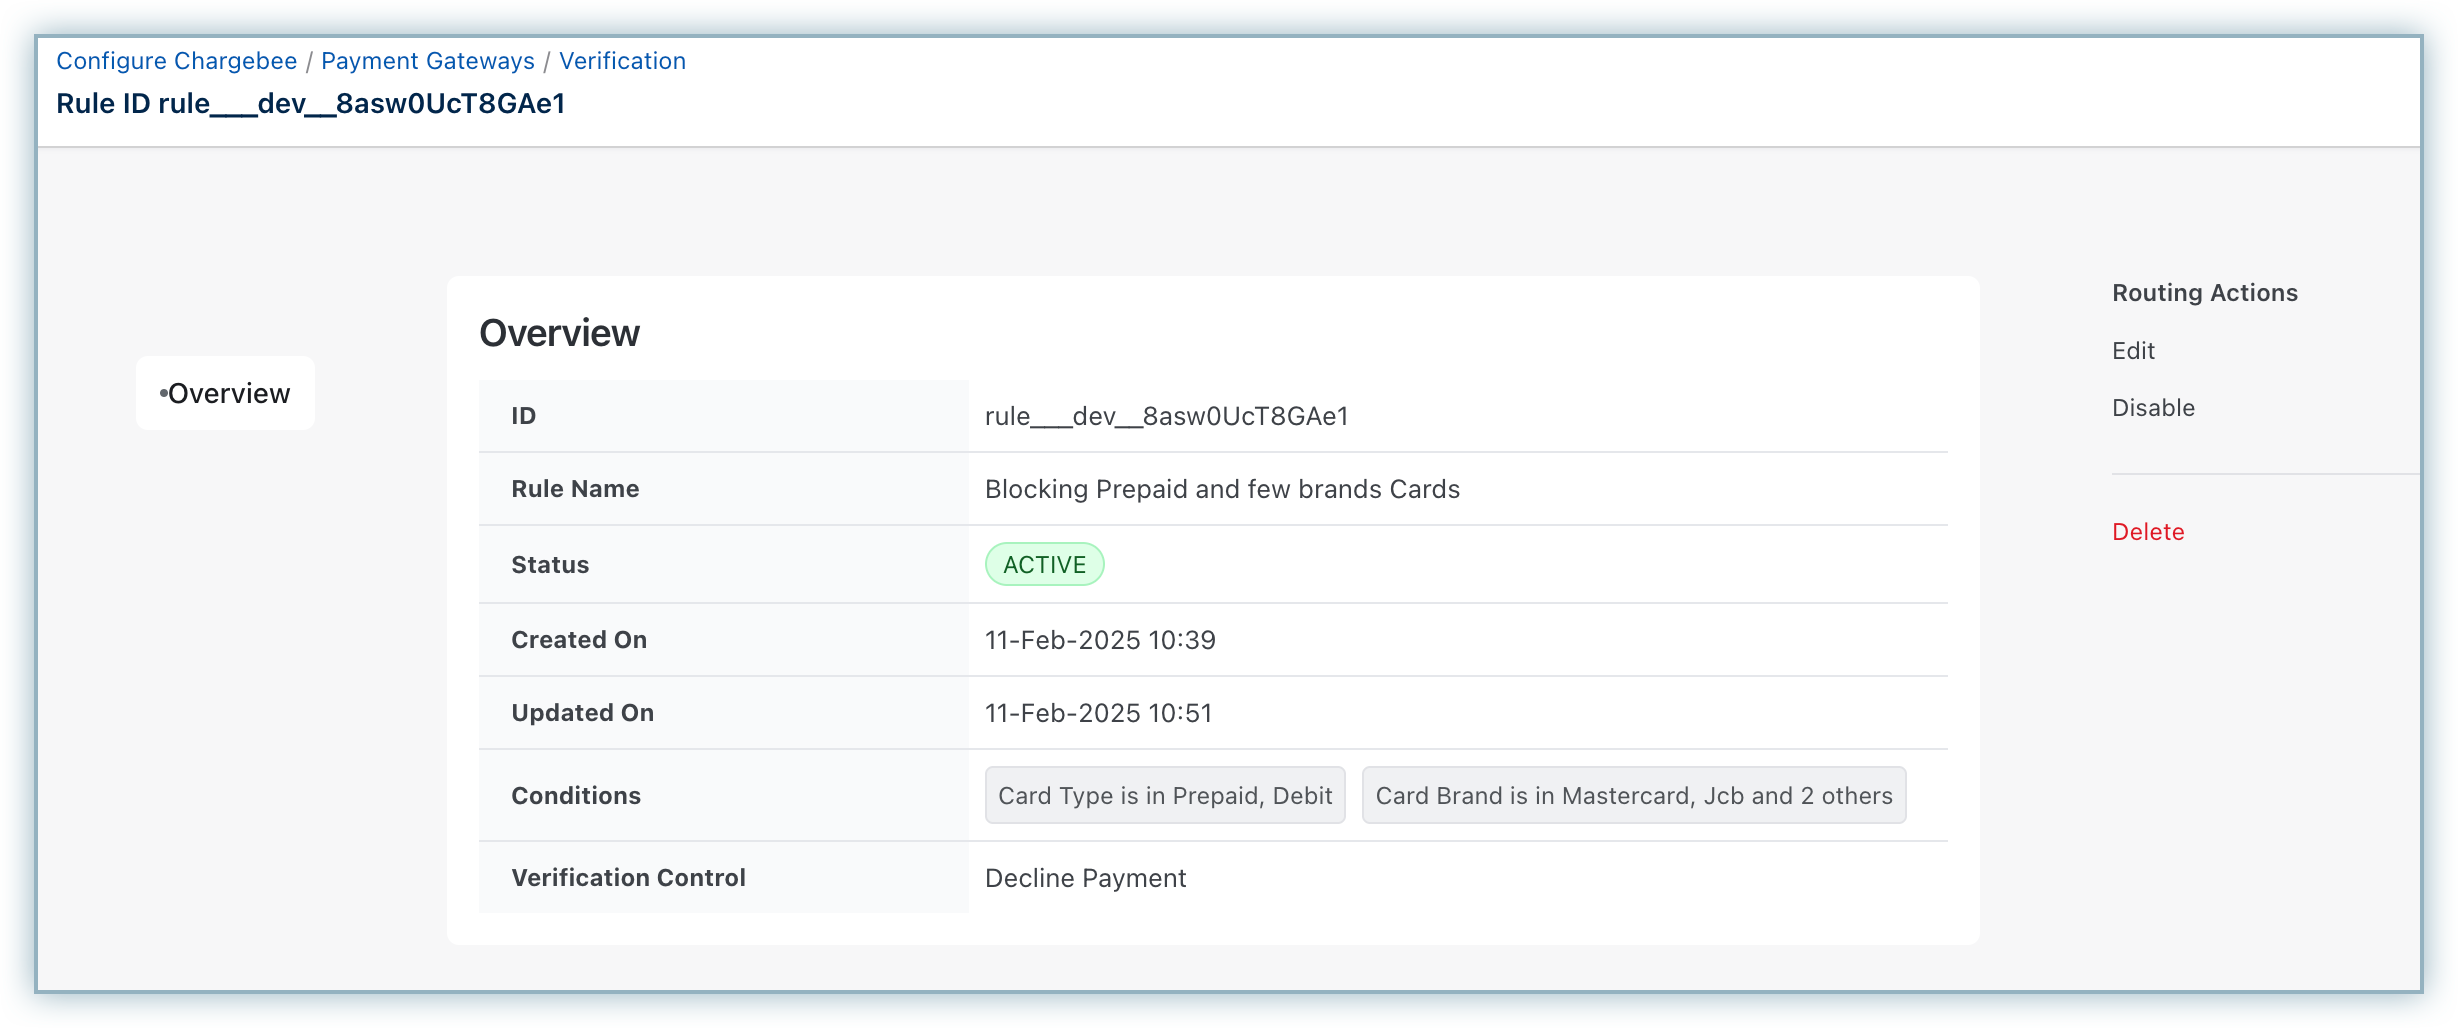Click the Conditions row label

(576, 796)
